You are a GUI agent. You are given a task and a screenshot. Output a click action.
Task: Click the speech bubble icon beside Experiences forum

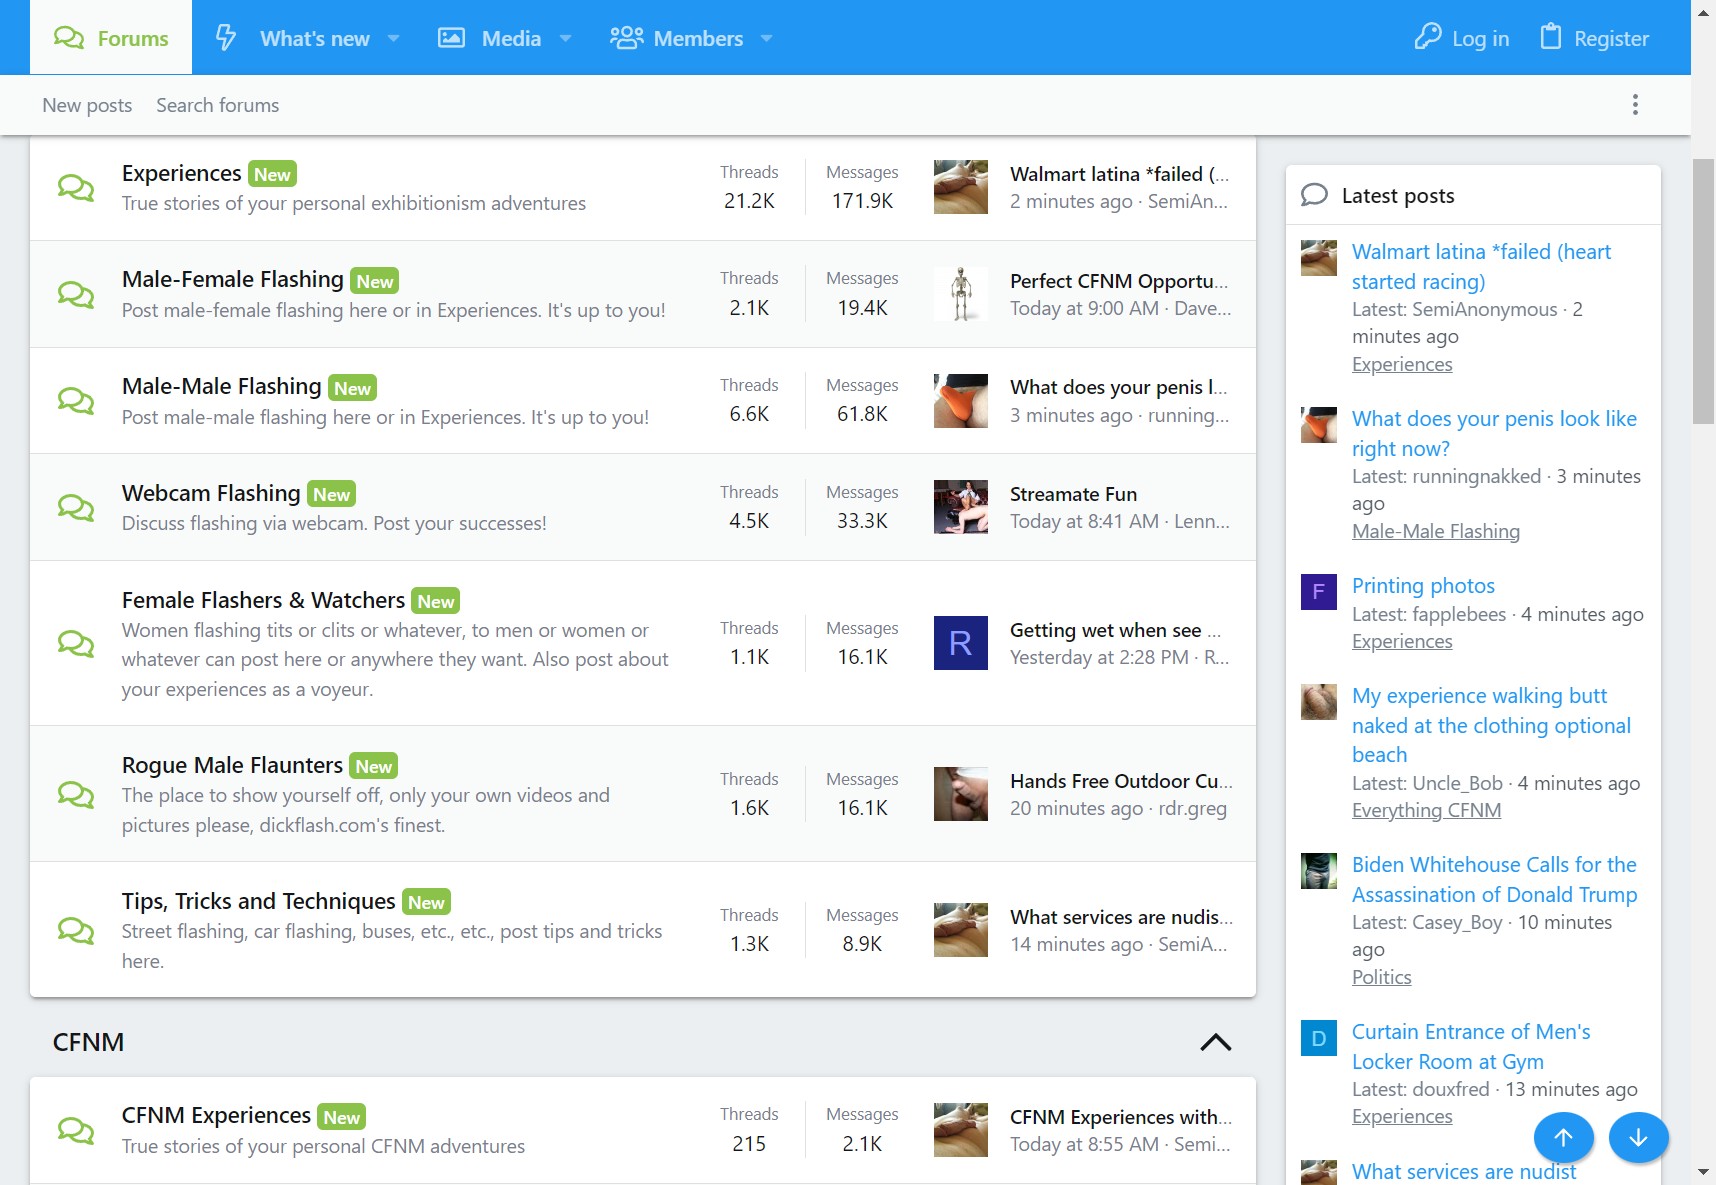[76, 188]
